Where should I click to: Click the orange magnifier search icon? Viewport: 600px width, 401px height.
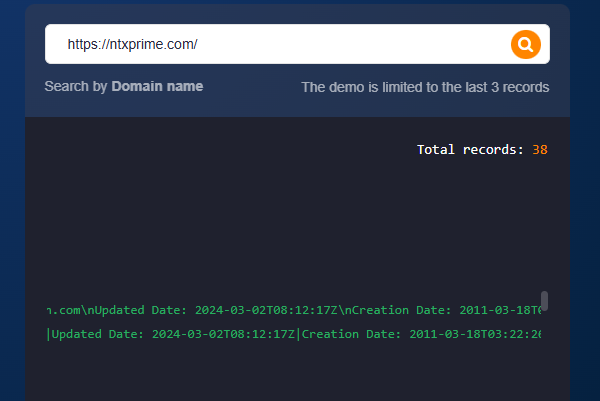coord(525,44)
